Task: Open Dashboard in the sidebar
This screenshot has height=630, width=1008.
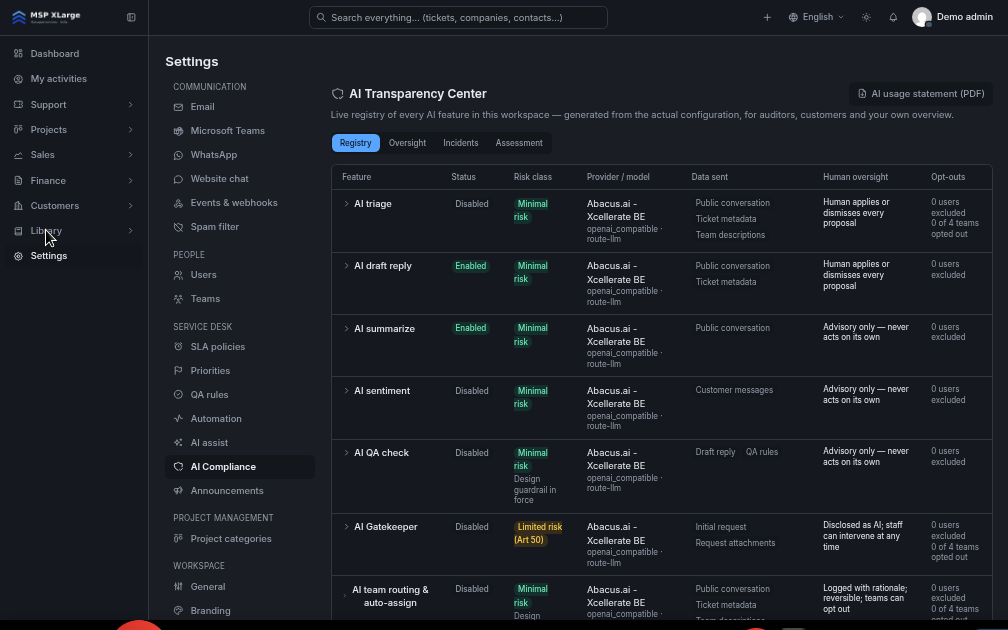Action: [55, 53]
